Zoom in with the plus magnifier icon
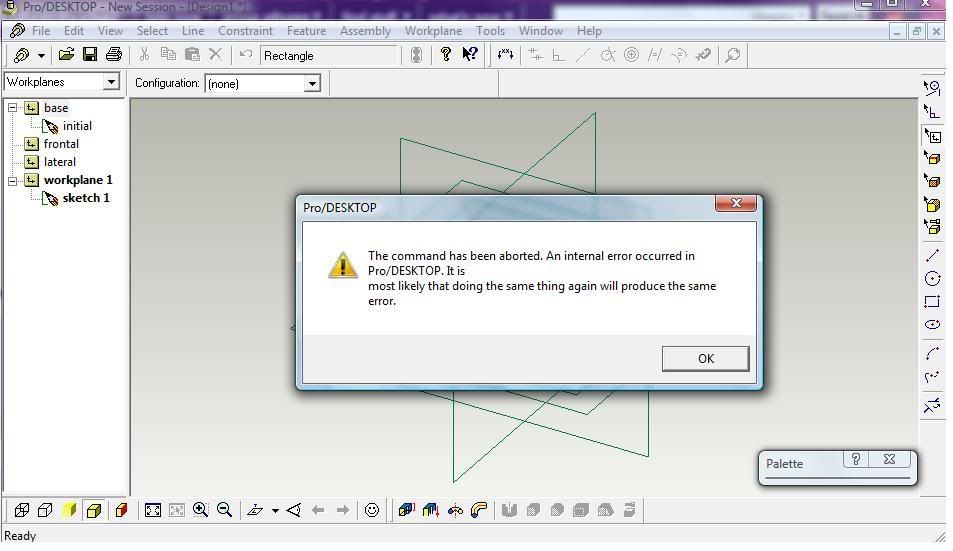 pyautogui.click(x=201, y=510)
